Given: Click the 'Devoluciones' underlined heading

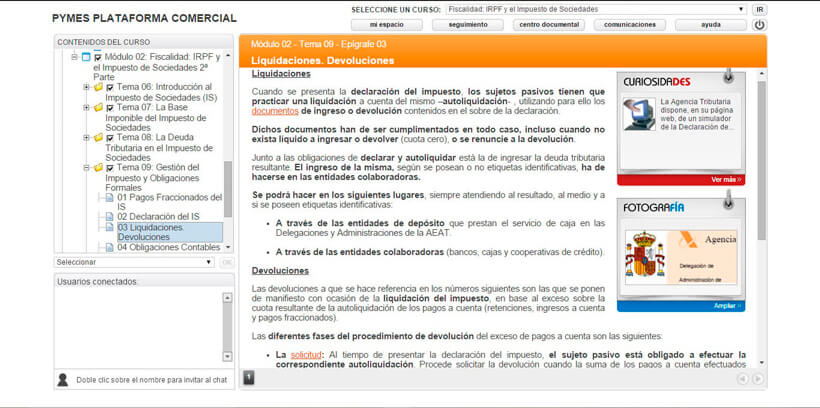Looking at the screenshot, I should (280, 270).
